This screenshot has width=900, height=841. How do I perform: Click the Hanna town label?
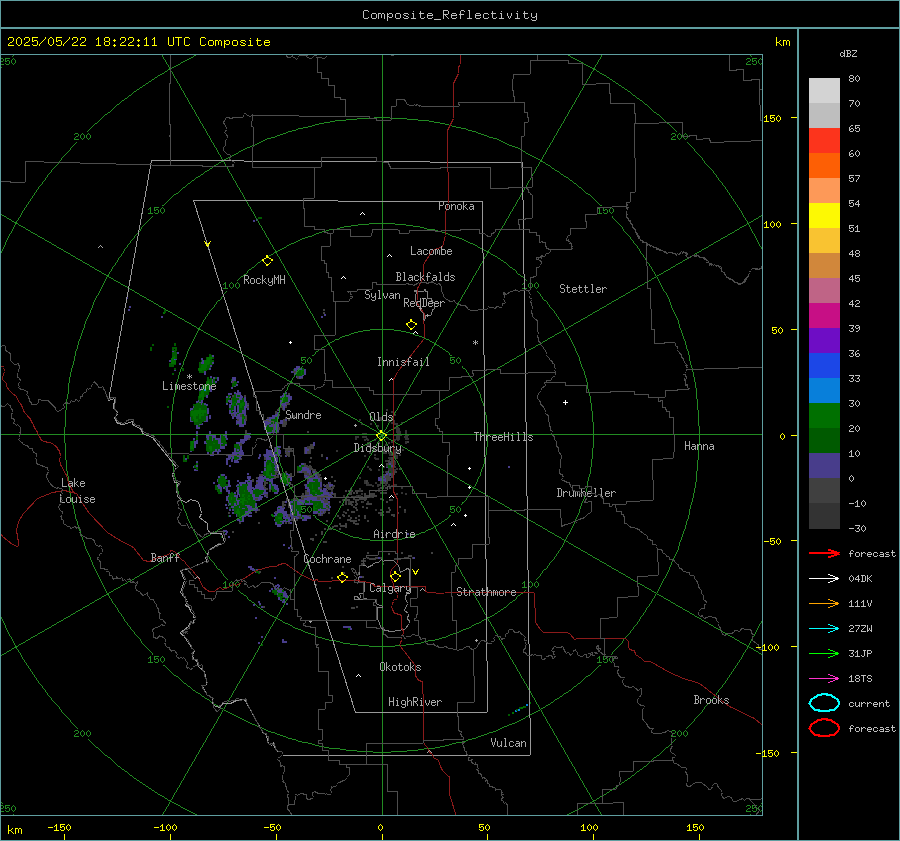699,446
